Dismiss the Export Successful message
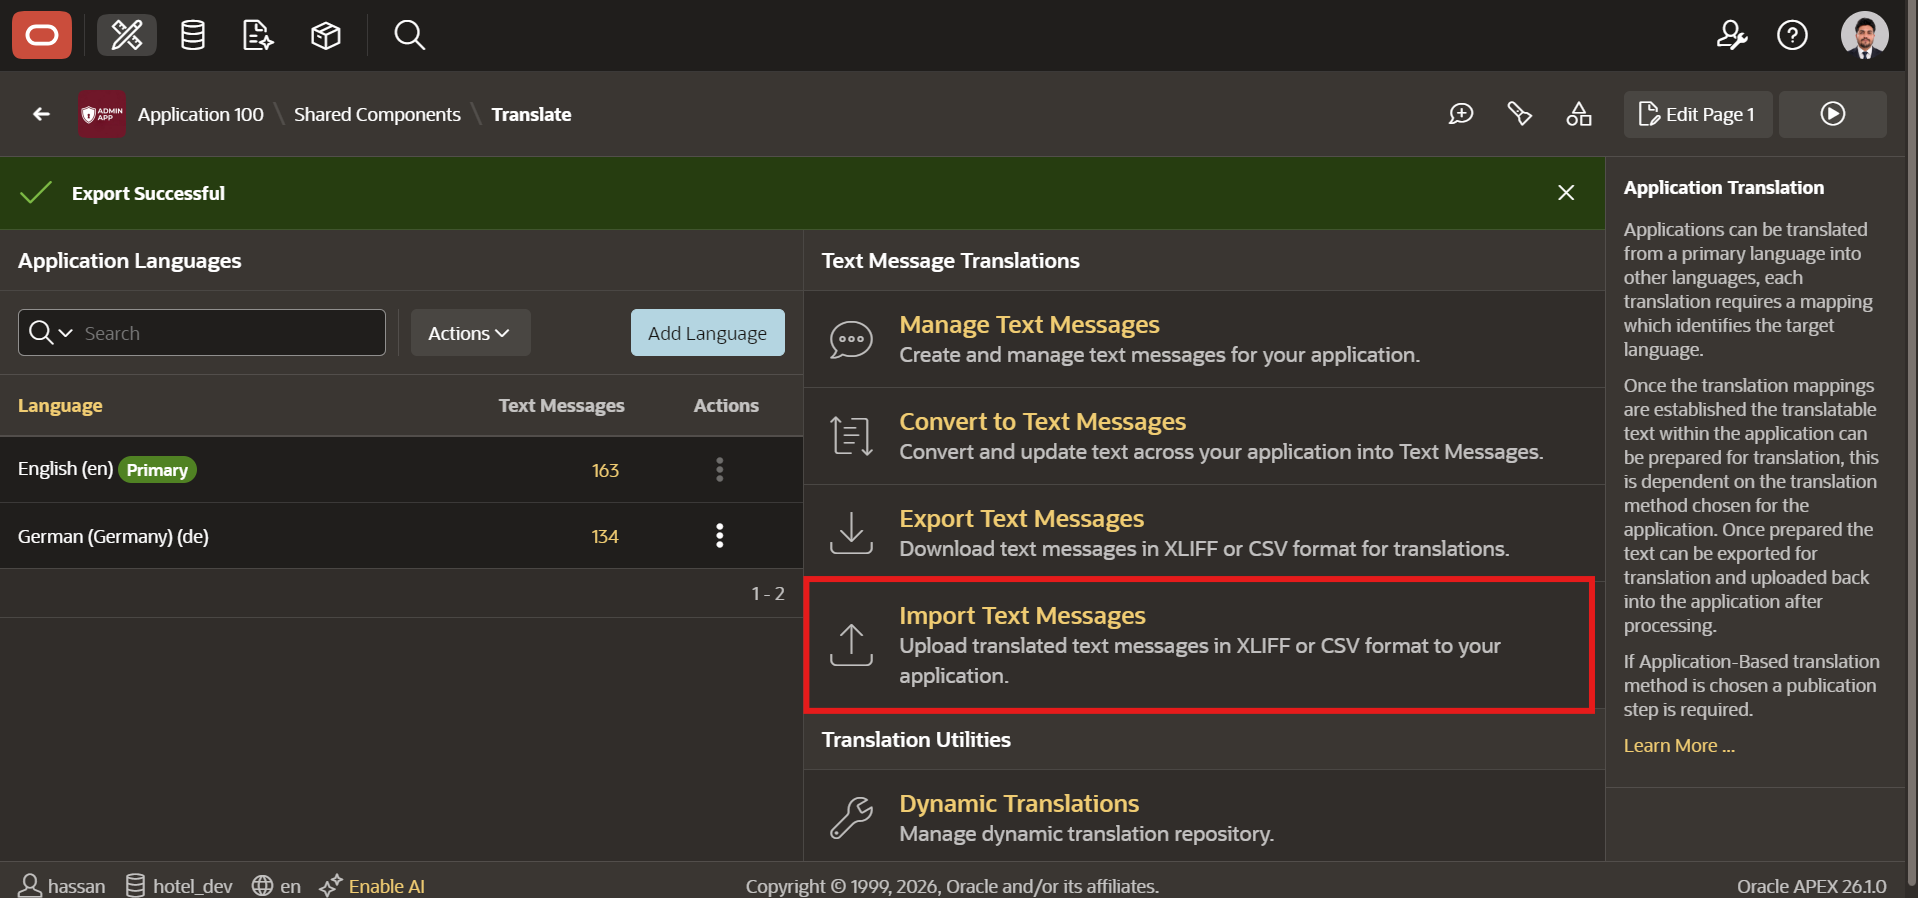The height and width of the screenshot is (898, 1918). point(1566,193)
